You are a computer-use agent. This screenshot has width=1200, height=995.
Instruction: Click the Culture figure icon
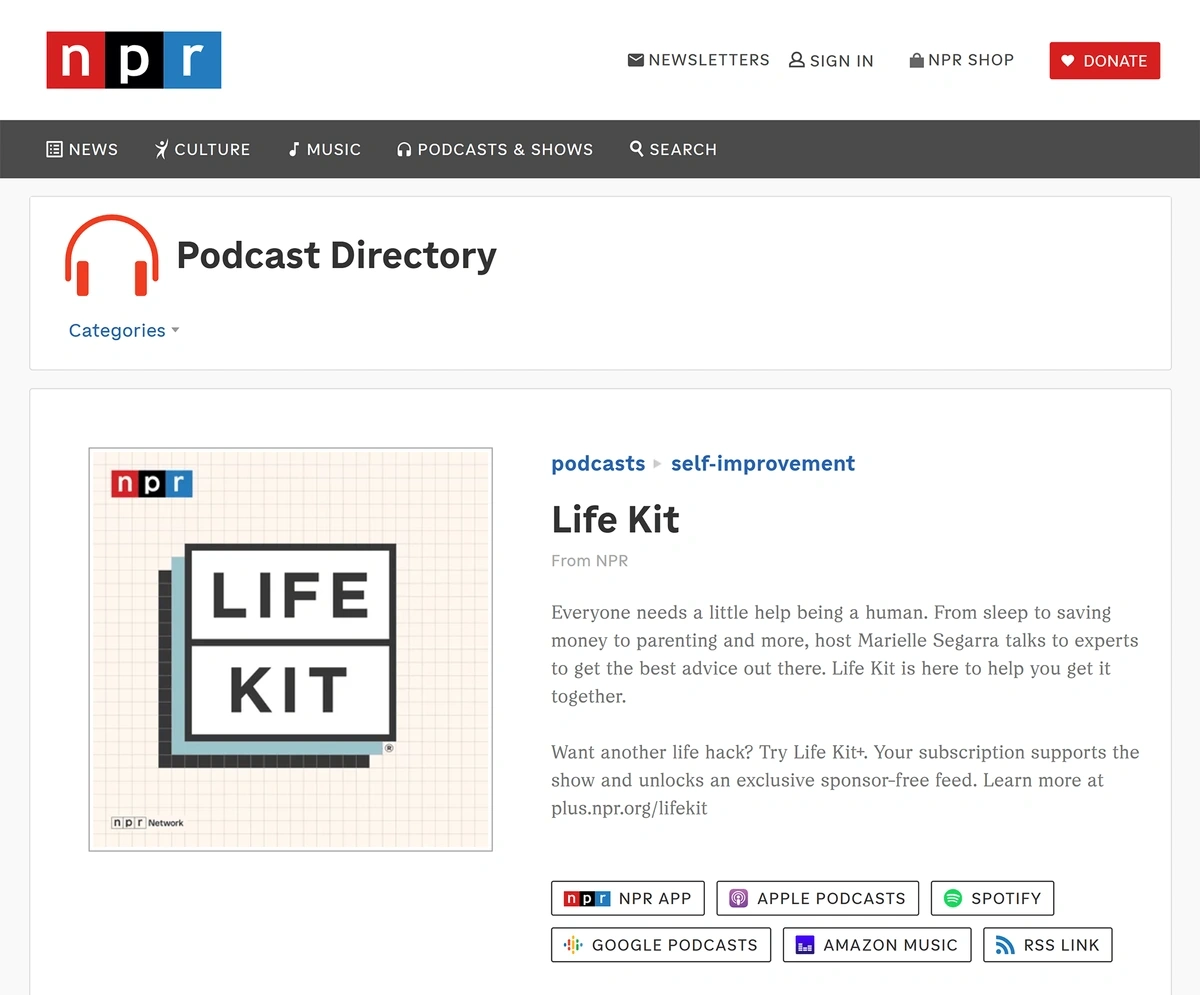click(x=162, y=149)
